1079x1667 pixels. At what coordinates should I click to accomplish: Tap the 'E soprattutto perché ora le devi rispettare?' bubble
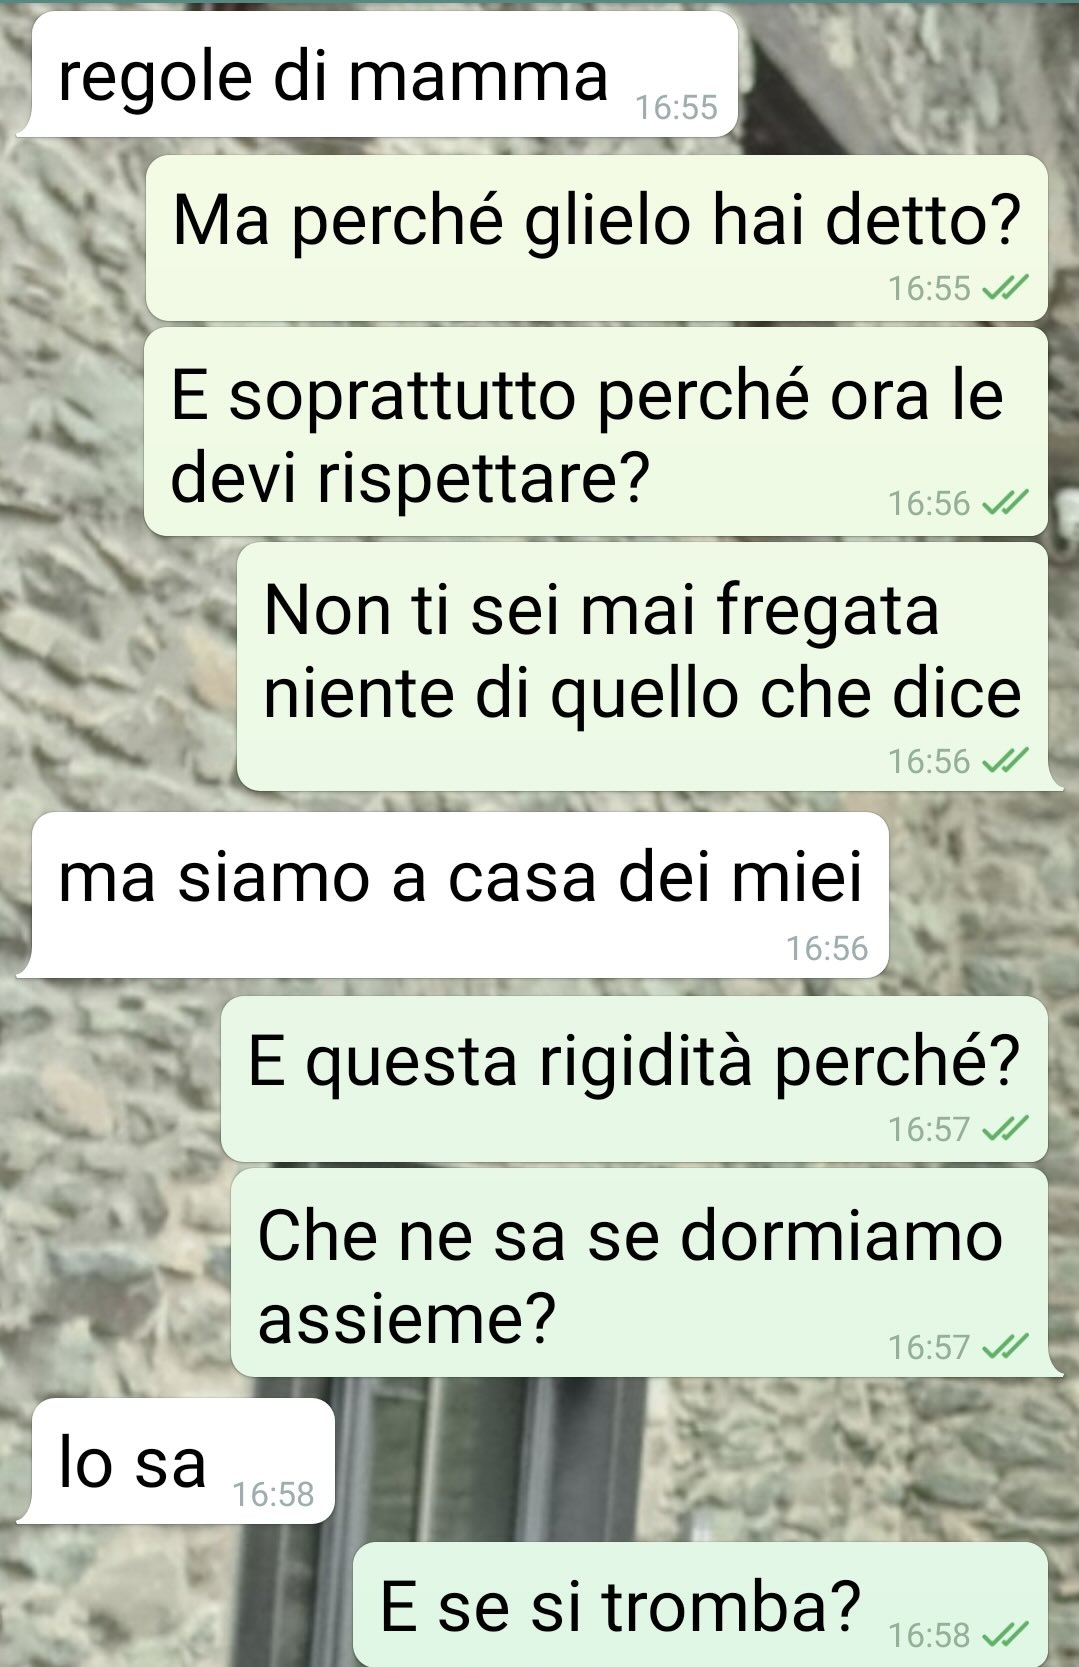[x=596, y=431]
